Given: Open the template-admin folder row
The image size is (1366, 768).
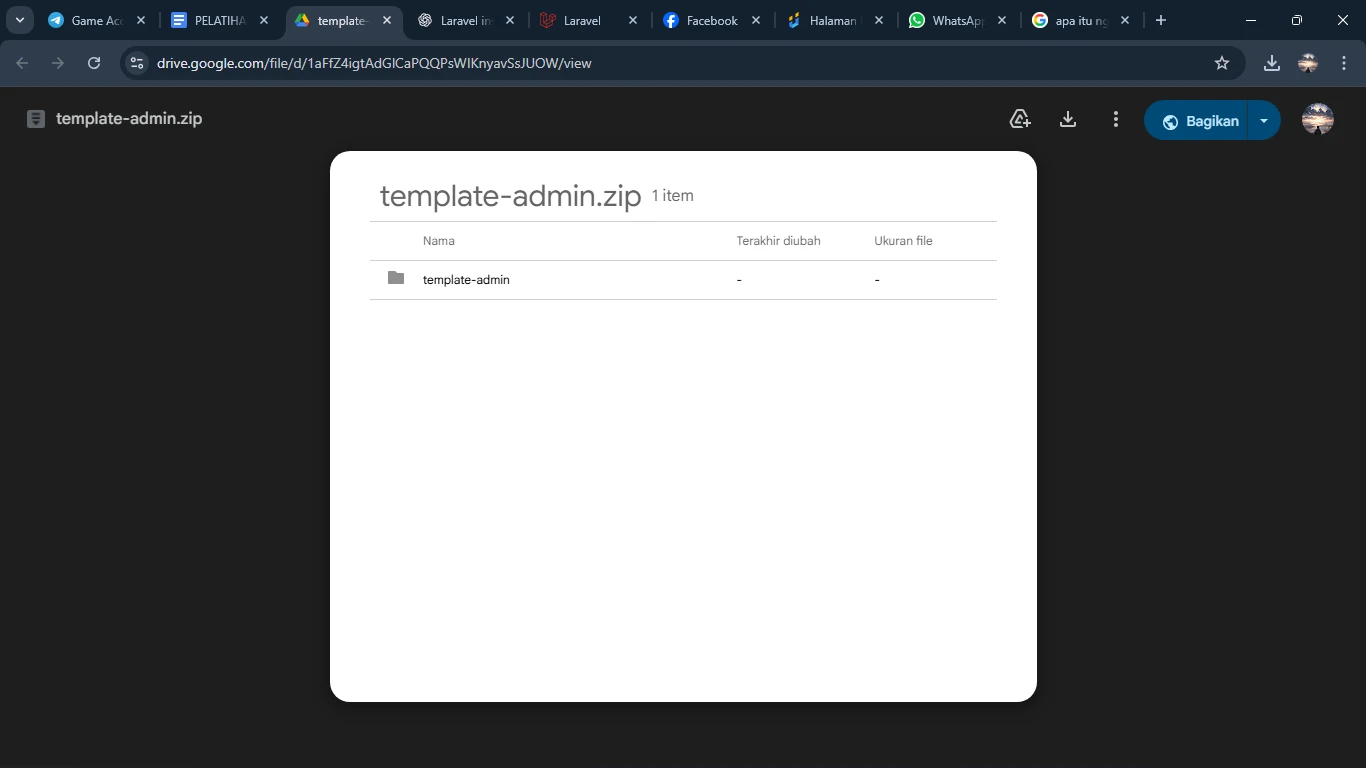Looking at the screenshot, I should pyautogui.click(x=466, y=280).
